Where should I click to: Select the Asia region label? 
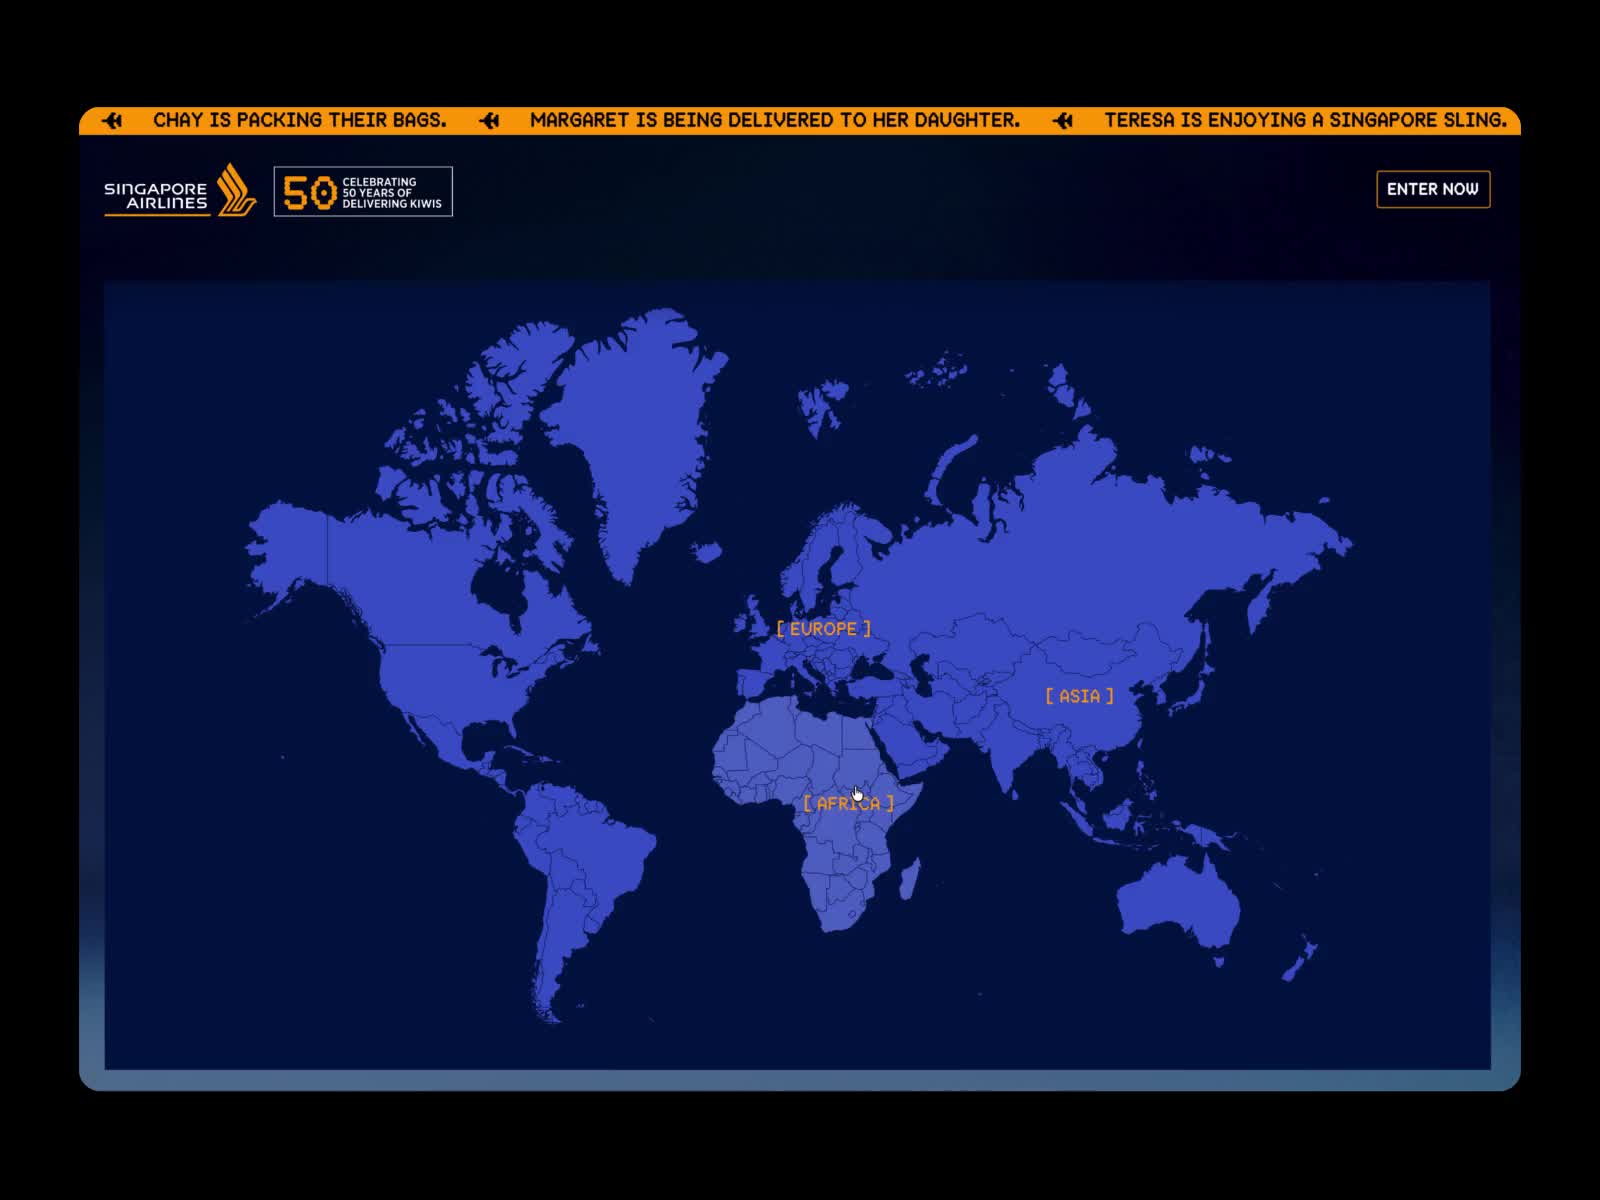[x=1079, y=696]
